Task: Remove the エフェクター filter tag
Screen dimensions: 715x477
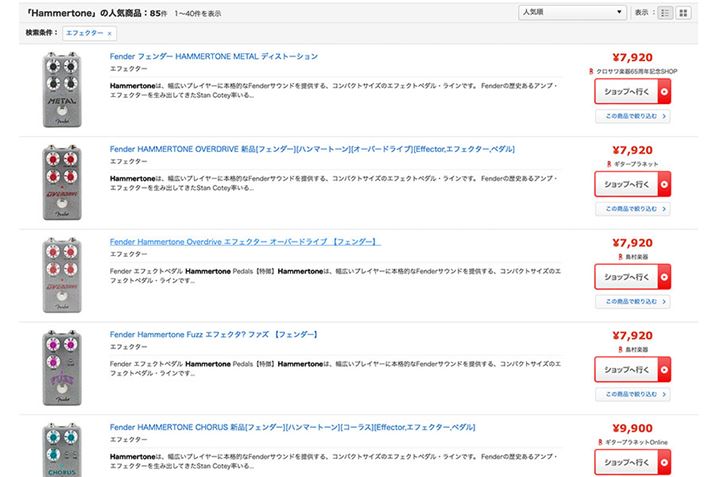Action: click(x=109, y=33)
